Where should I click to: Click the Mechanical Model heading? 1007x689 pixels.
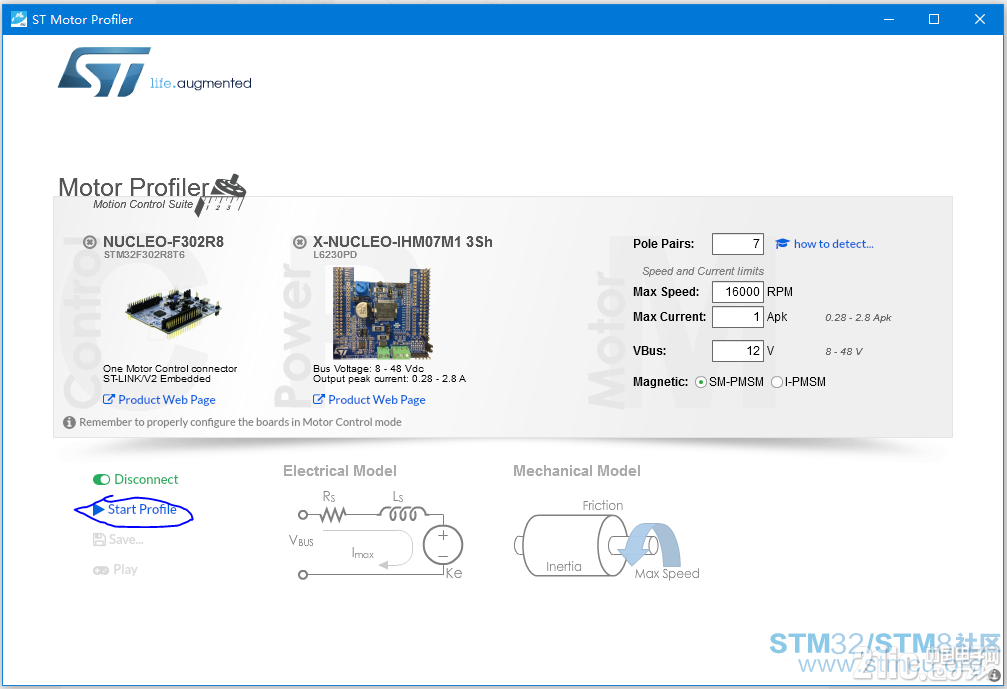point(577,471)
